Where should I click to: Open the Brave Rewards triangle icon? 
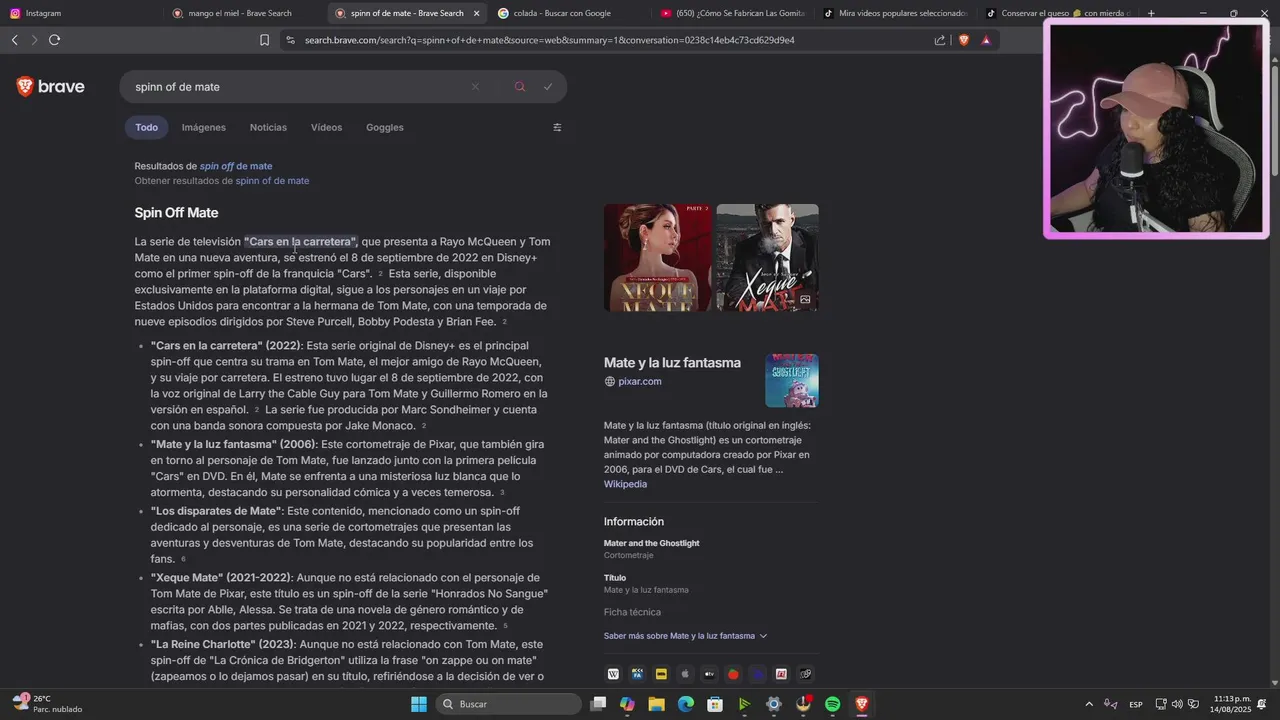point(986,40)
